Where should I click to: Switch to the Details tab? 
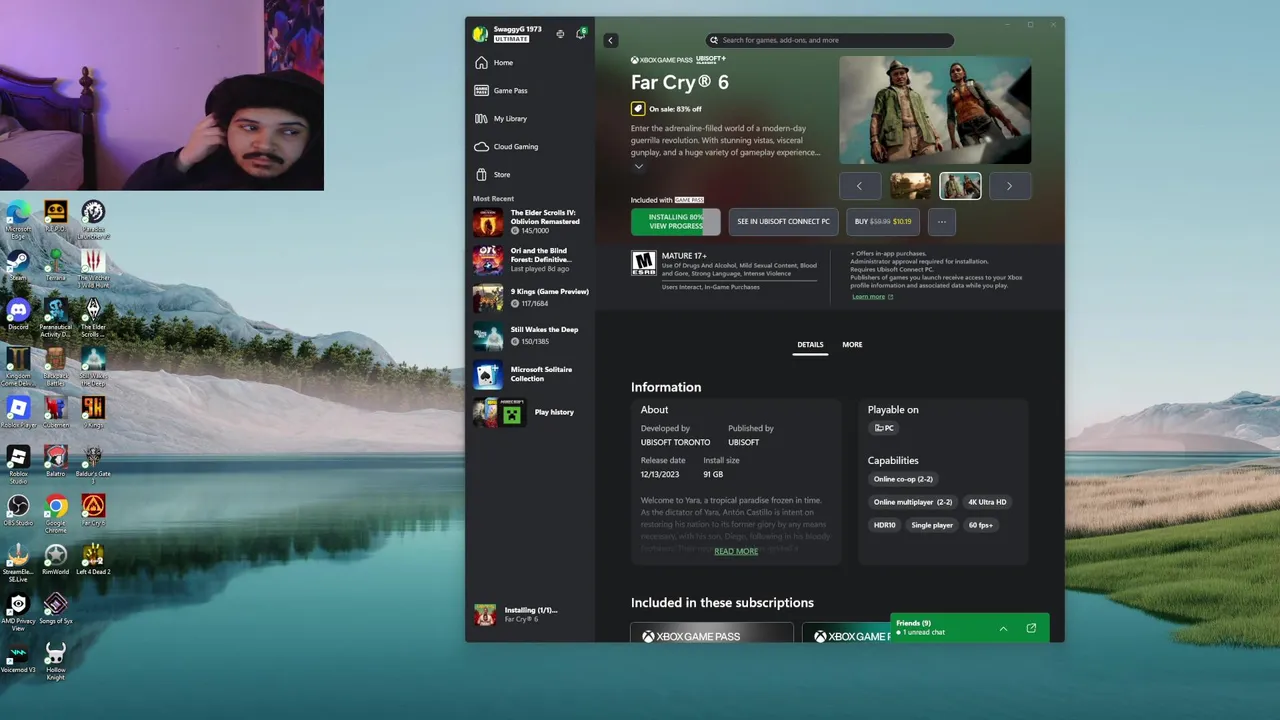810,345
